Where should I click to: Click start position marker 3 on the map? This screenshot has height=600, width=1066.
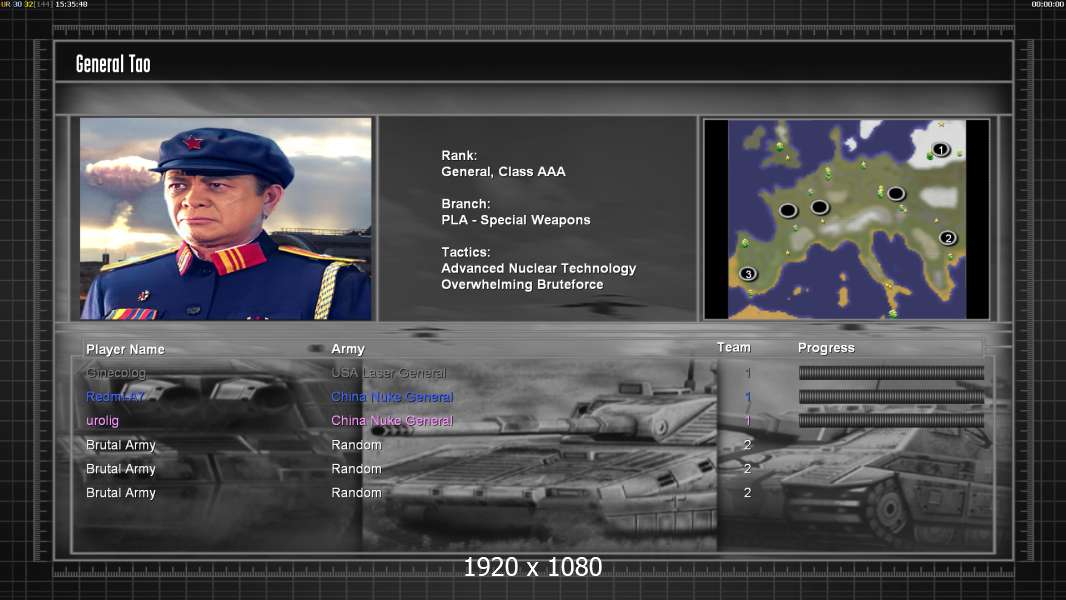(x=748, y=274)
